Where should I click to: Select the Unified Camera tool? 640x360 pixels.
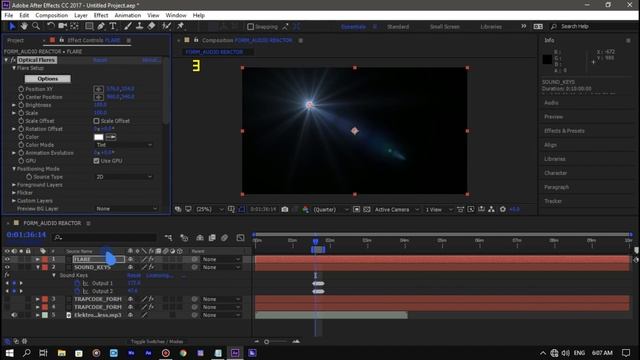tap(62, 26)
